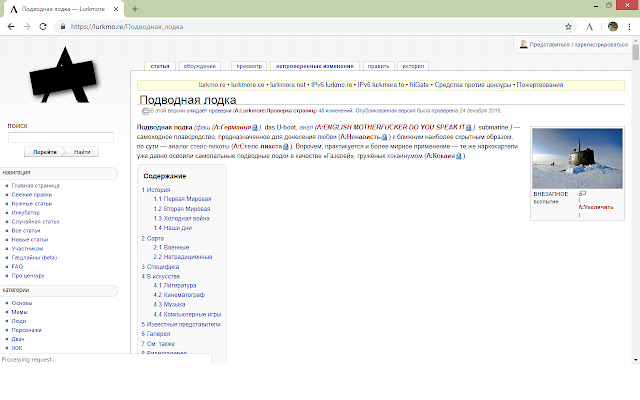The height and width of the screenshot is (400, 640).
Task: Click the user icon next to Представиться
Action: tap(523, 44)
